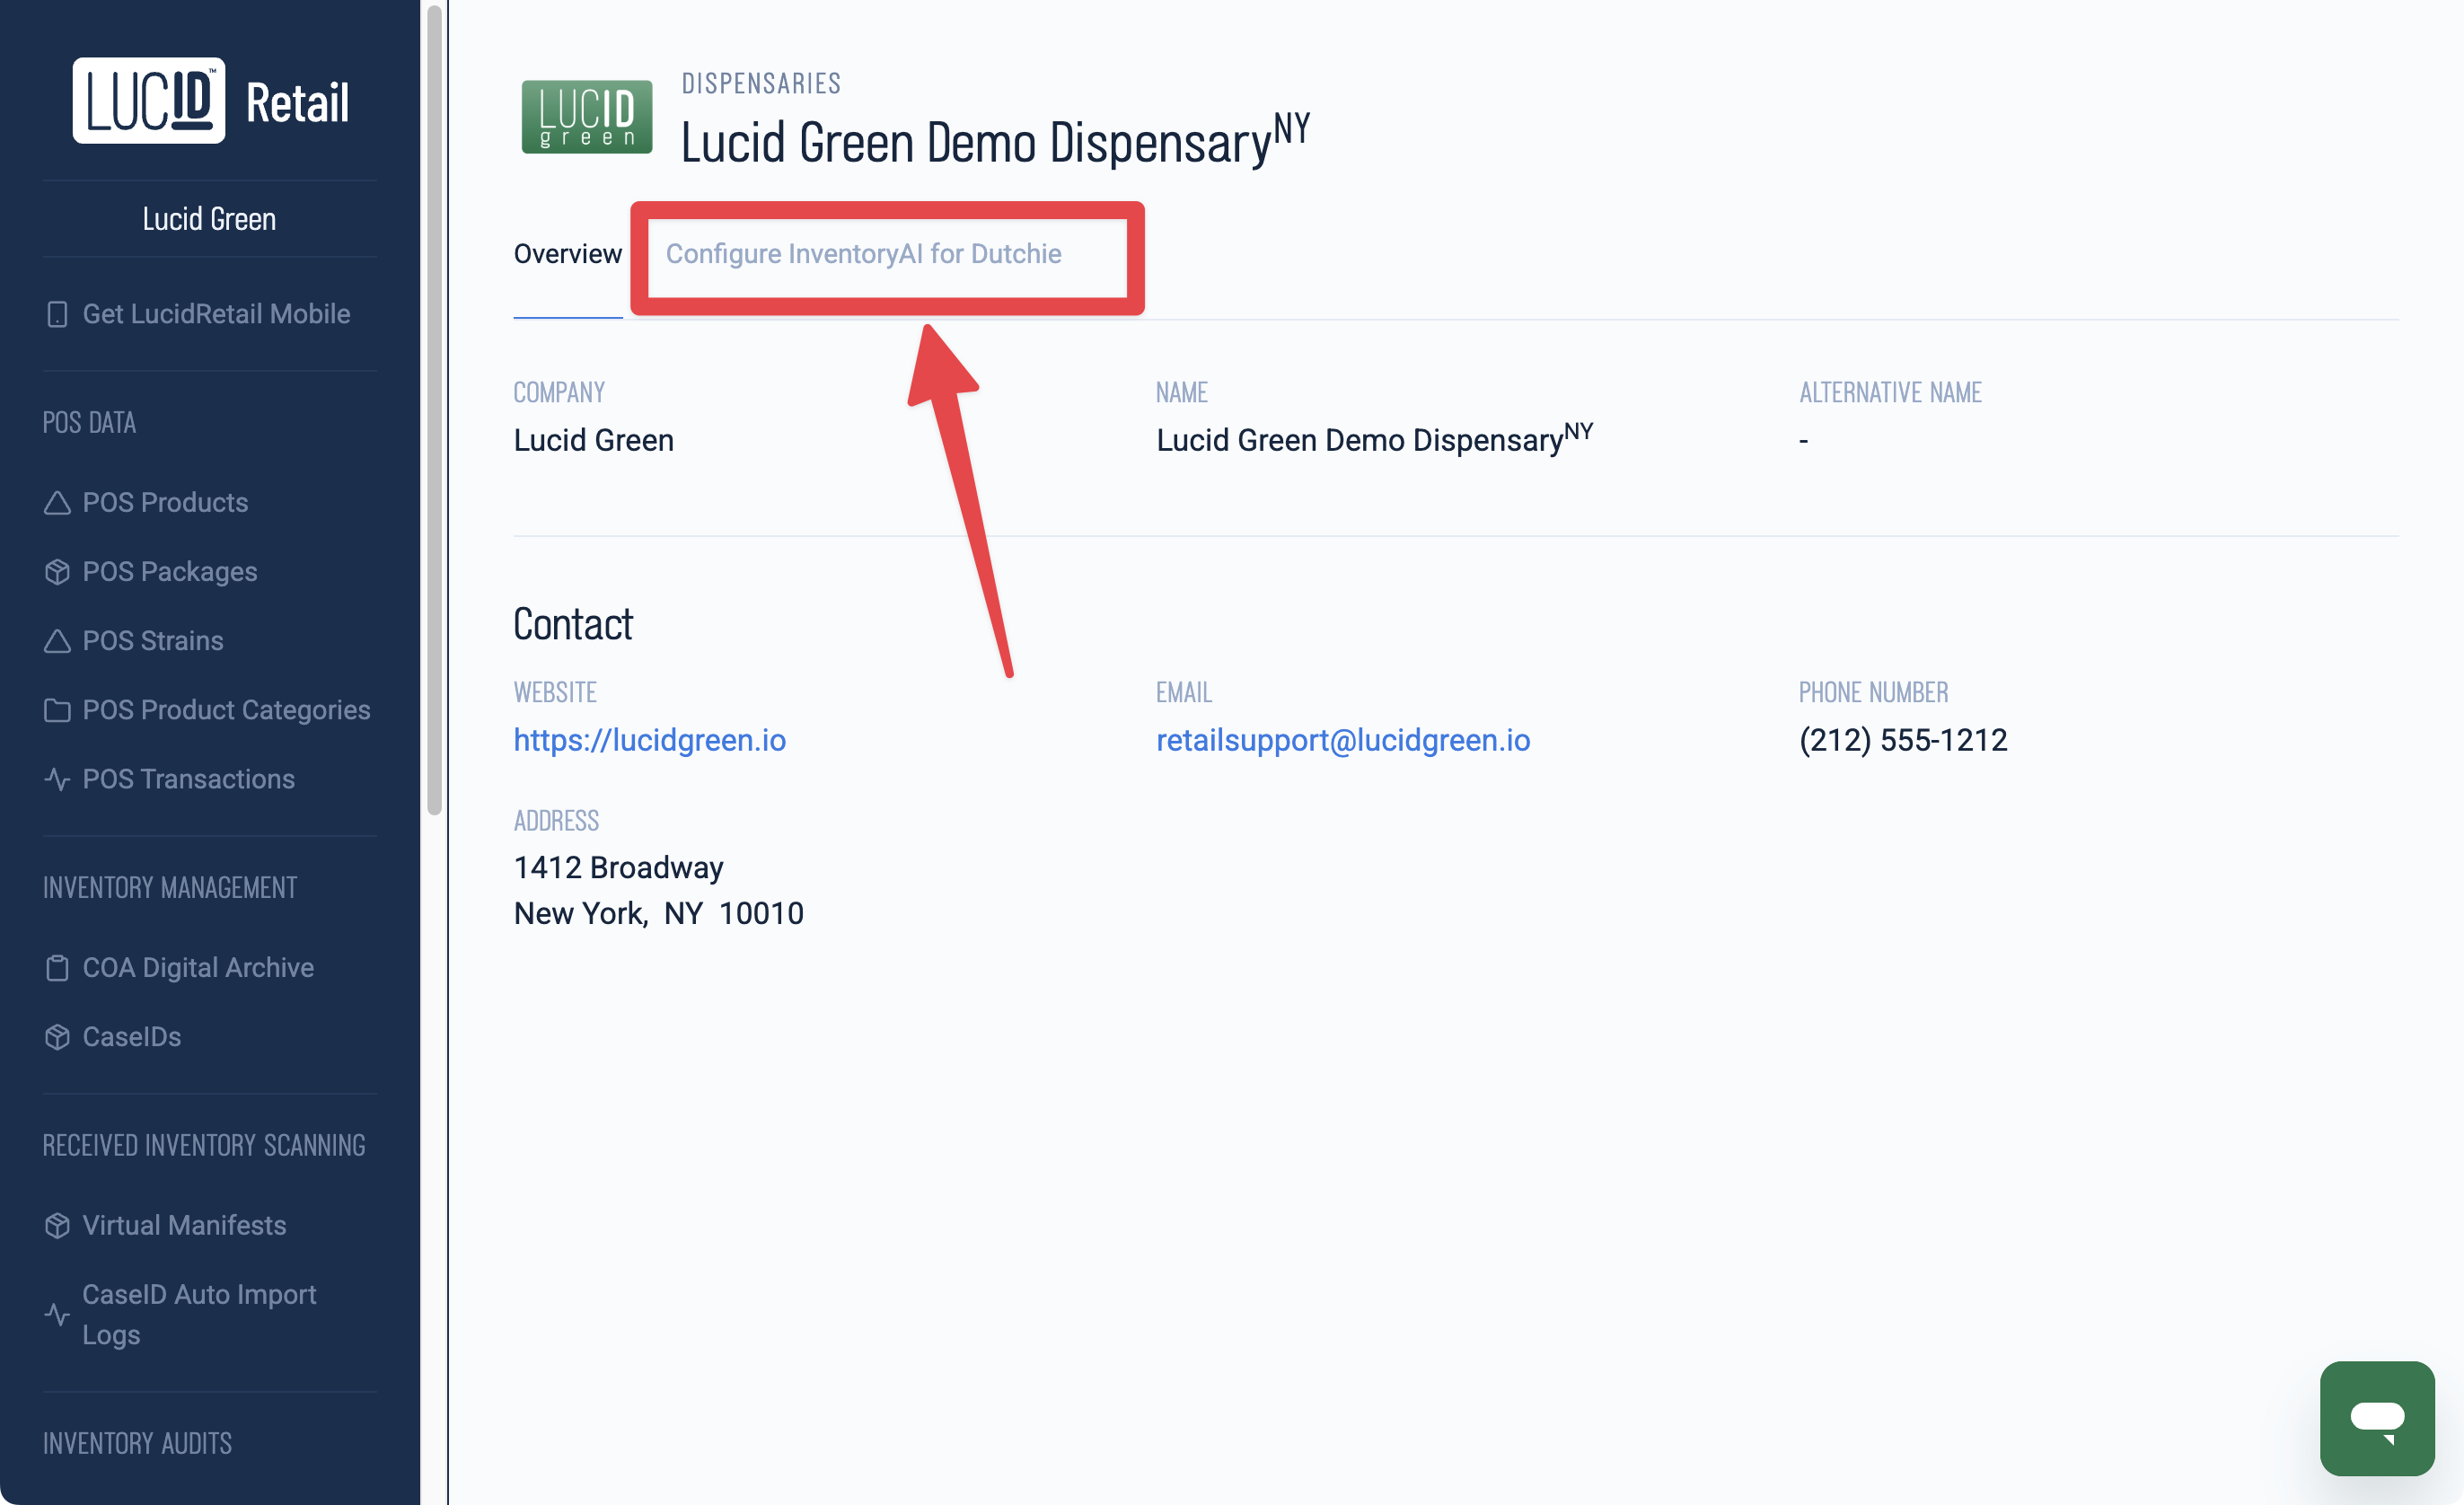
Task: Click the clipboard icon for COA Digital Archive
Action: [x=57, y=968]
